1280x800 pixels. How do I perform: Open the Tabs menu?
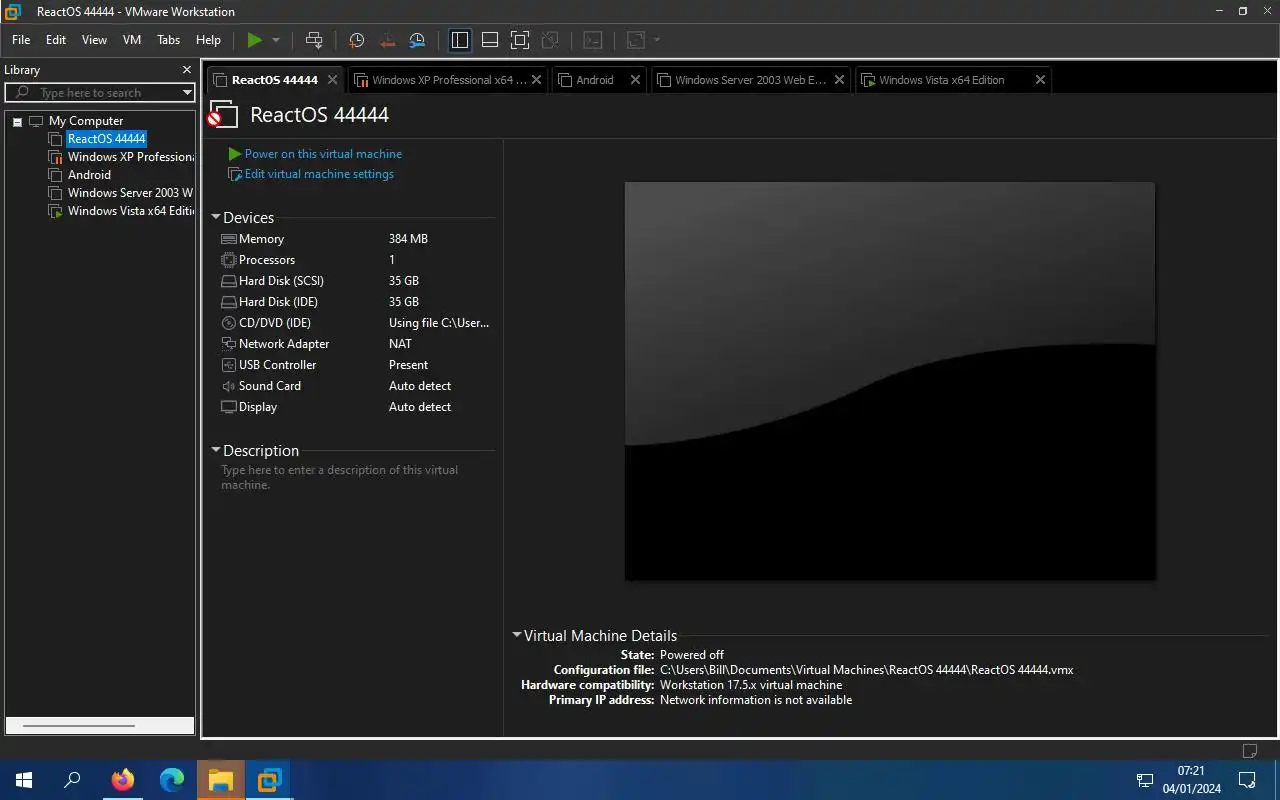169,40
